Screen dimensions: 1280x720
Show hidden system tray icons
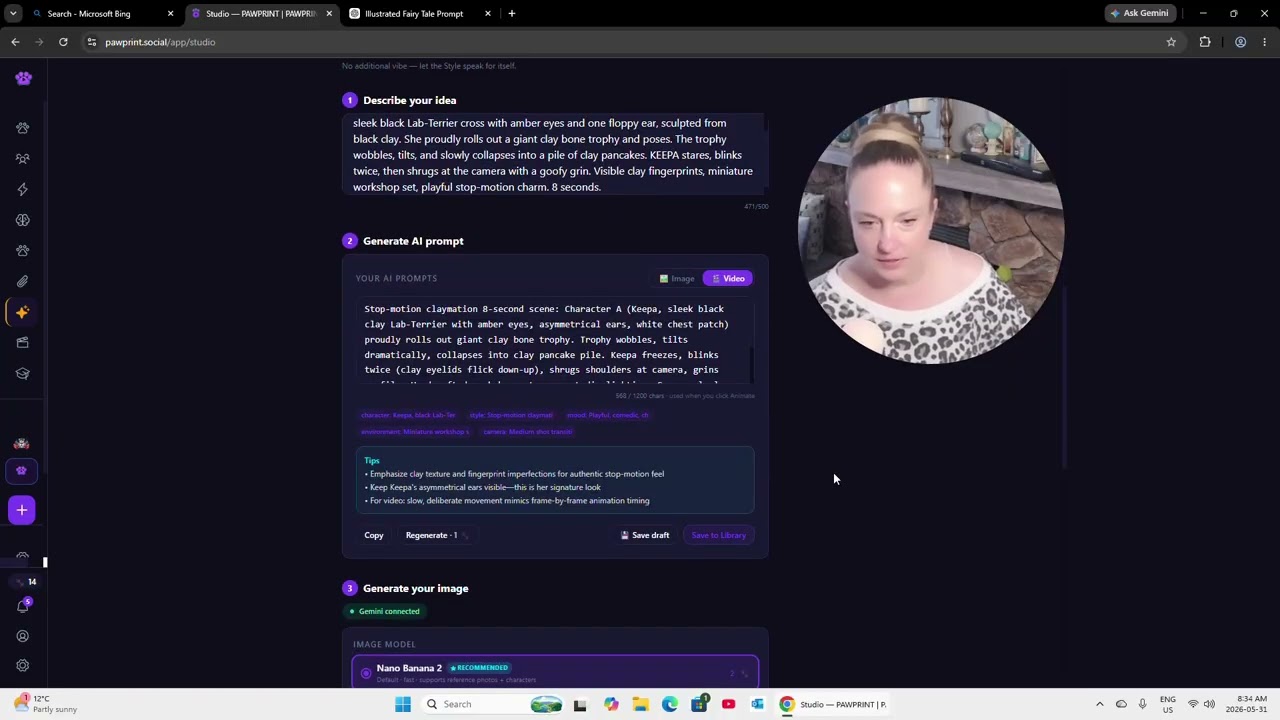coord(1100,704)
